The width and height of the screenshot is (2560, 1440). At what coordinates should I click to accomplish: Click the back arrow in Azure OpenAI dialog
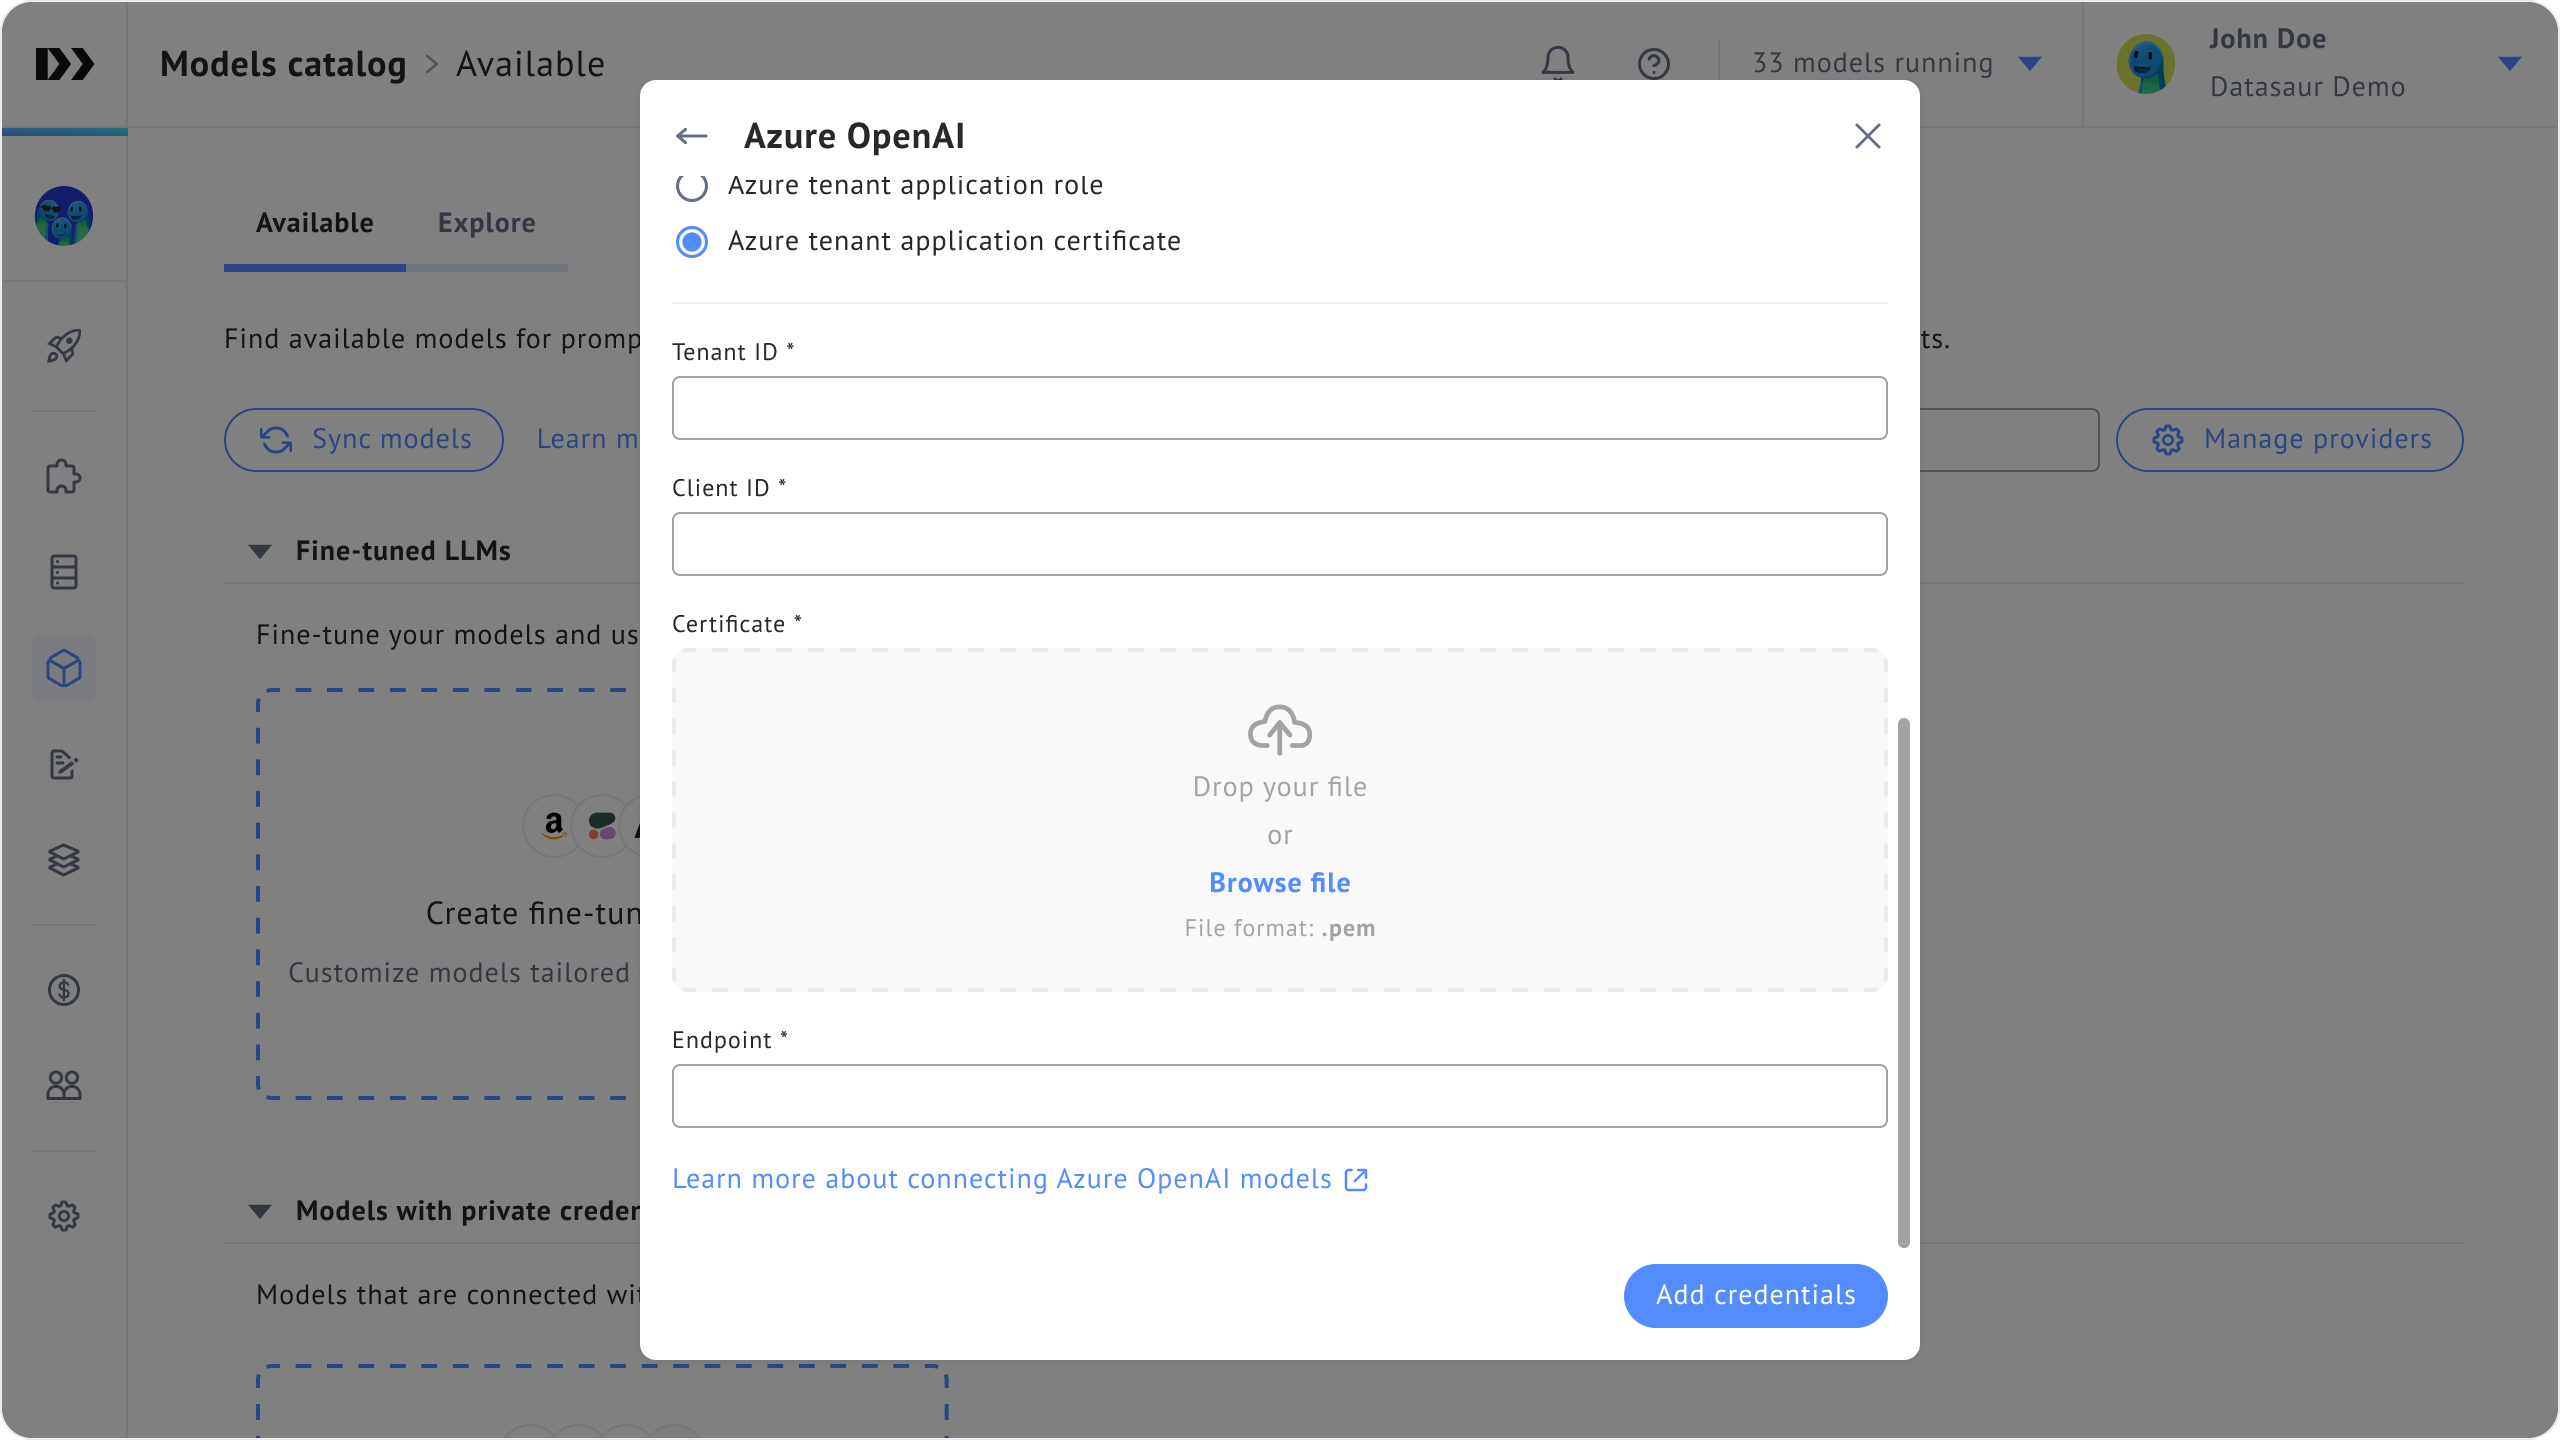point(691,136)
